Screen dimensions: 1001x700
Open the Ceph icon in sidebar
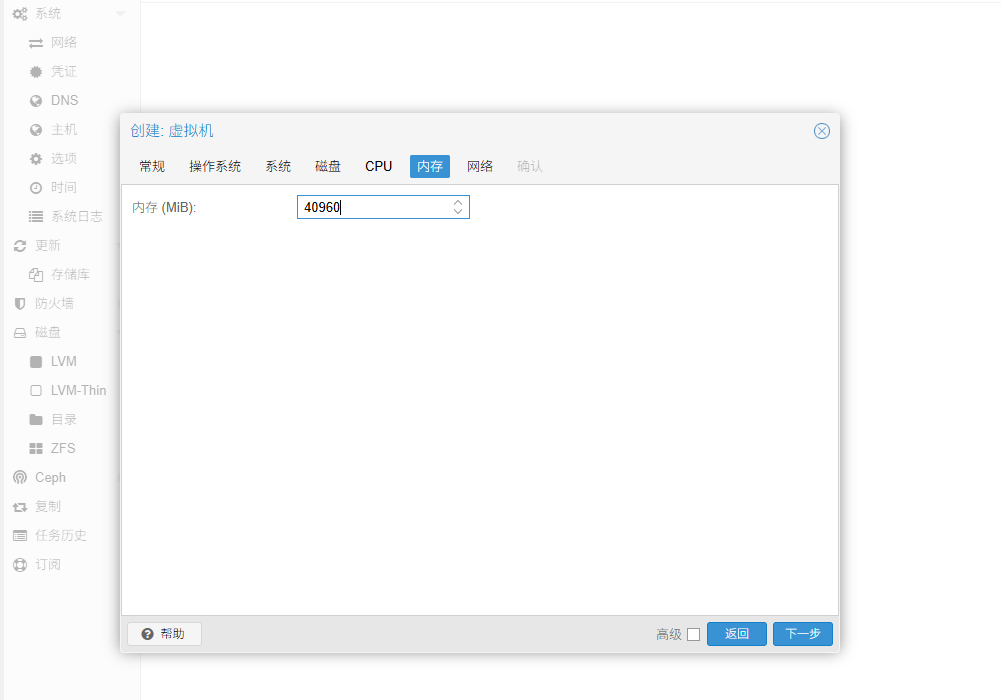[20, 478]
